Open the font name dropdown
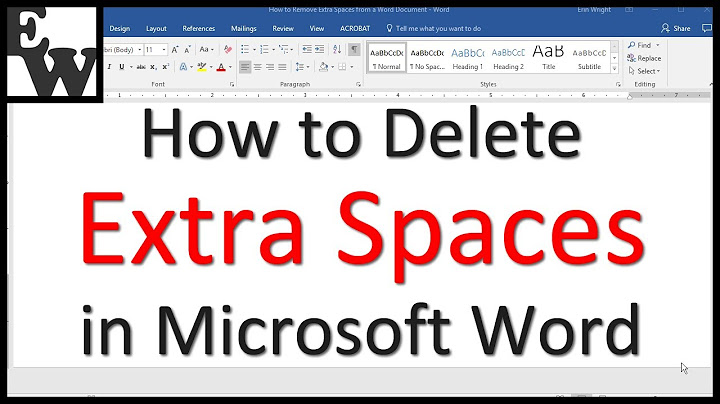The height and width of the screenshot is (404, 720). pyautogui.click(x=140, y=50)
